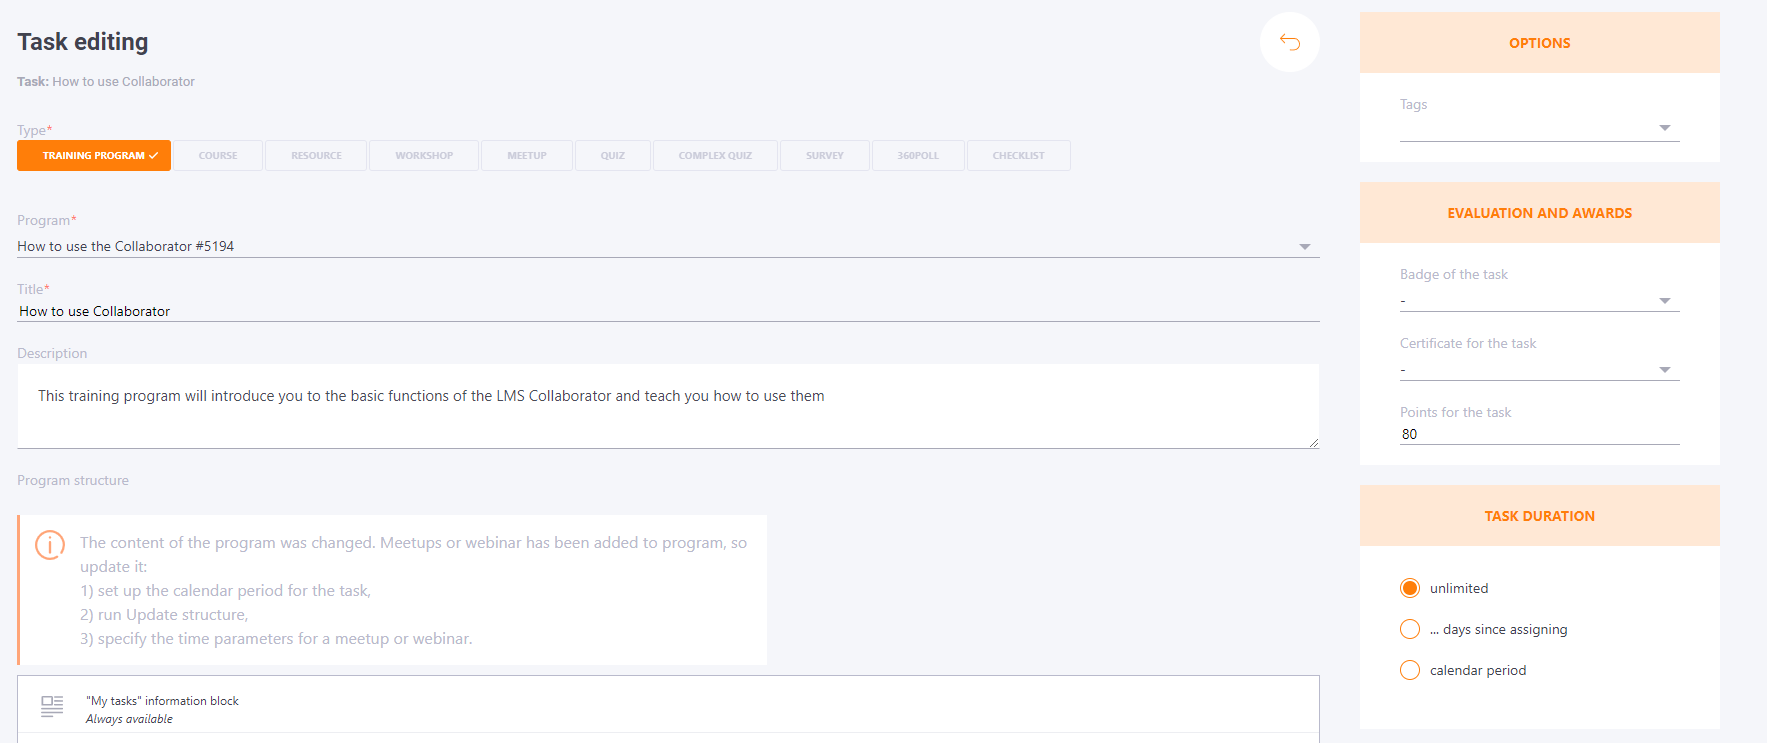Click the TASK DURATION header
Viewport: 1767px width, 743px height.
click(1539, 516)
